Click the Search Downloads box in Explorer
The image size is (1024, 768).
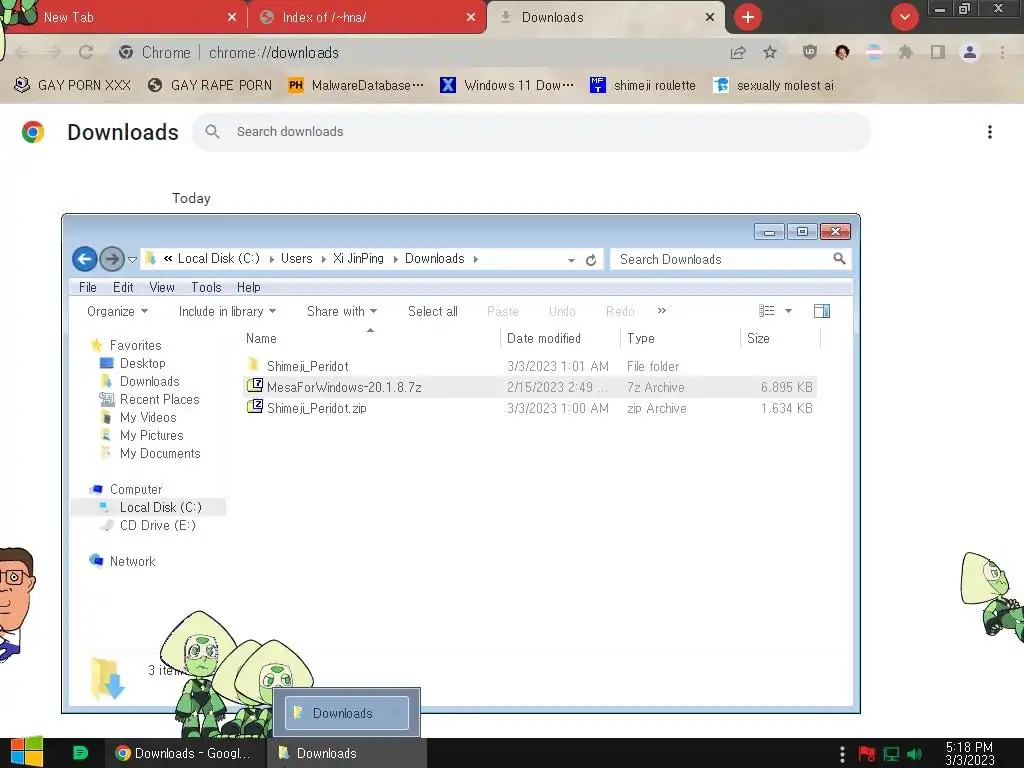tap(730, 259)
